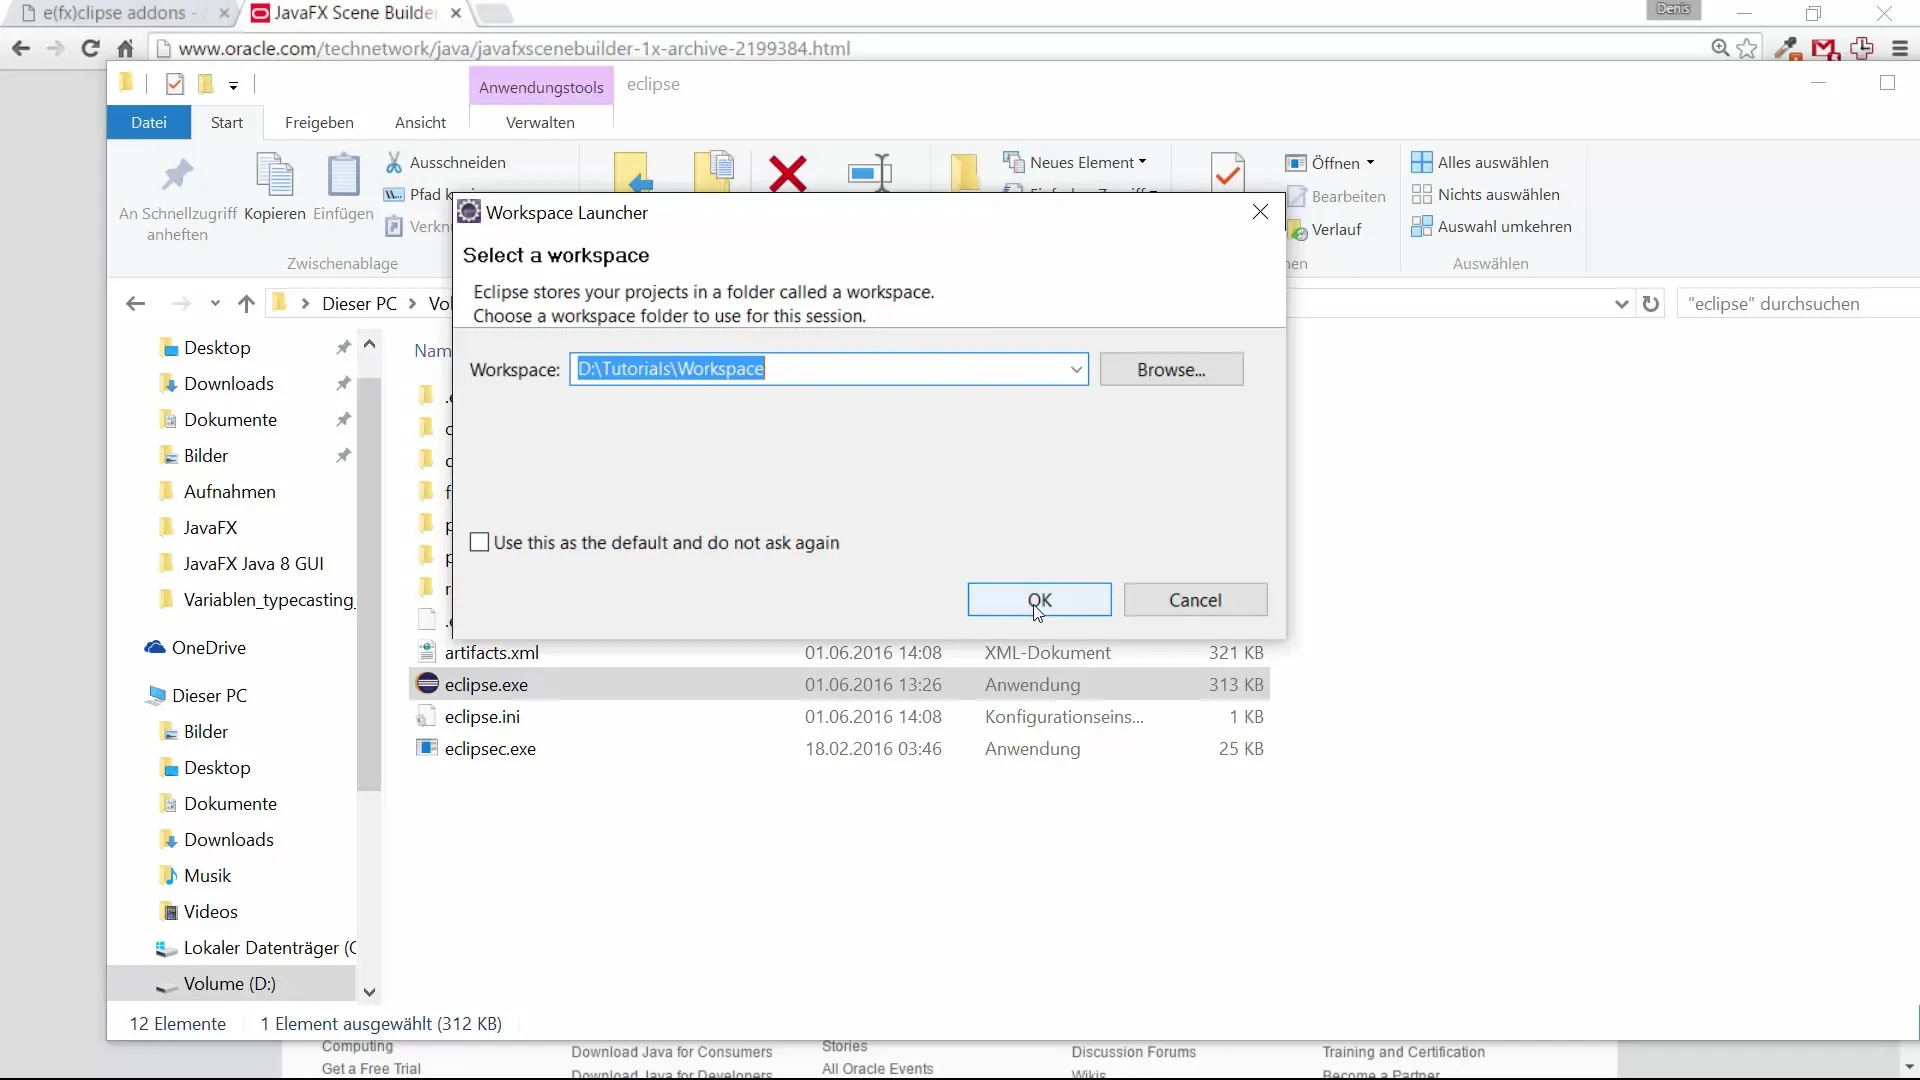The width and height of the screenshot is (1920, 1080).
Task: Cancel the Workspace Launcher dialog
Action: [x=1195, y=600]
